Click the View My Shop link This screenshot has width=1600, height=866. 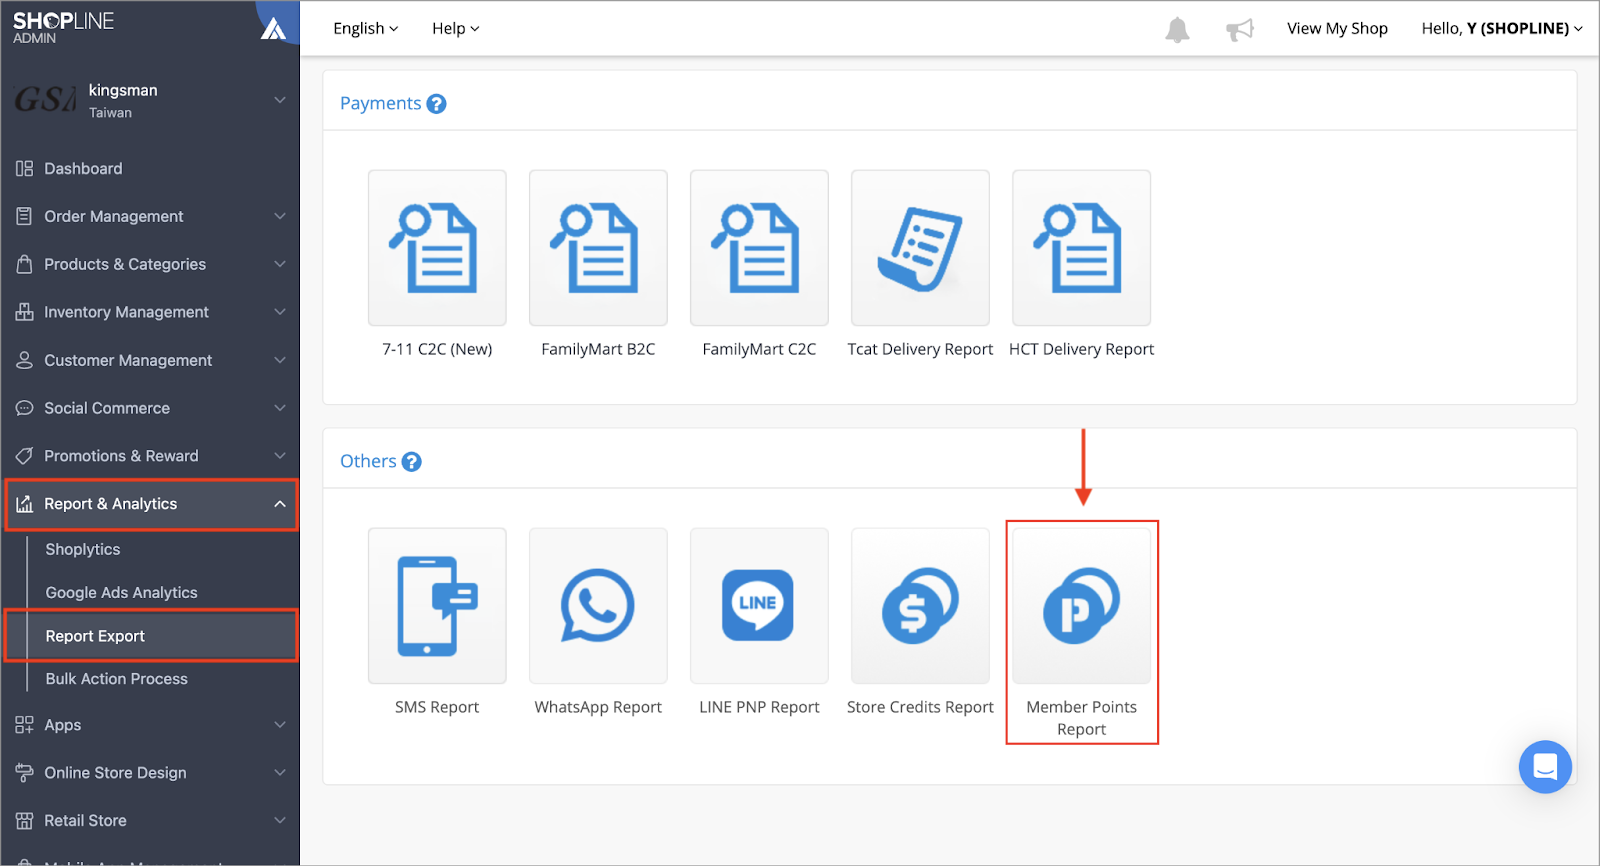pyautogui.click(x=1337, y=29)
